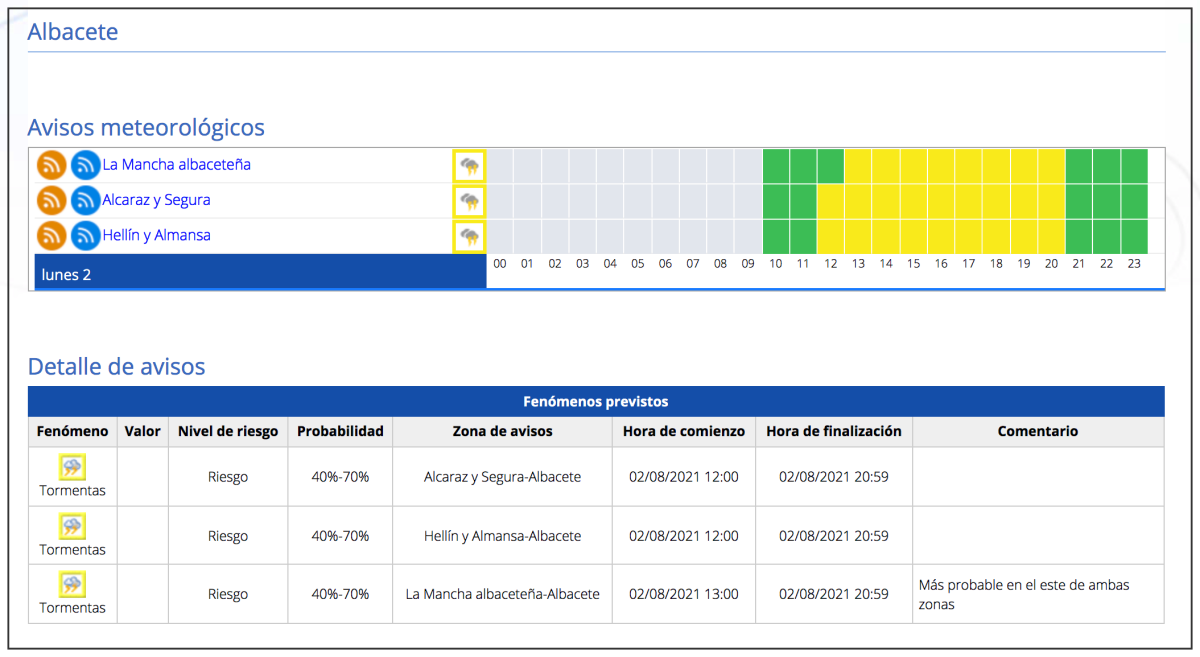
Task: Click the '00' hour label on timeline
Action: point(500,265)
